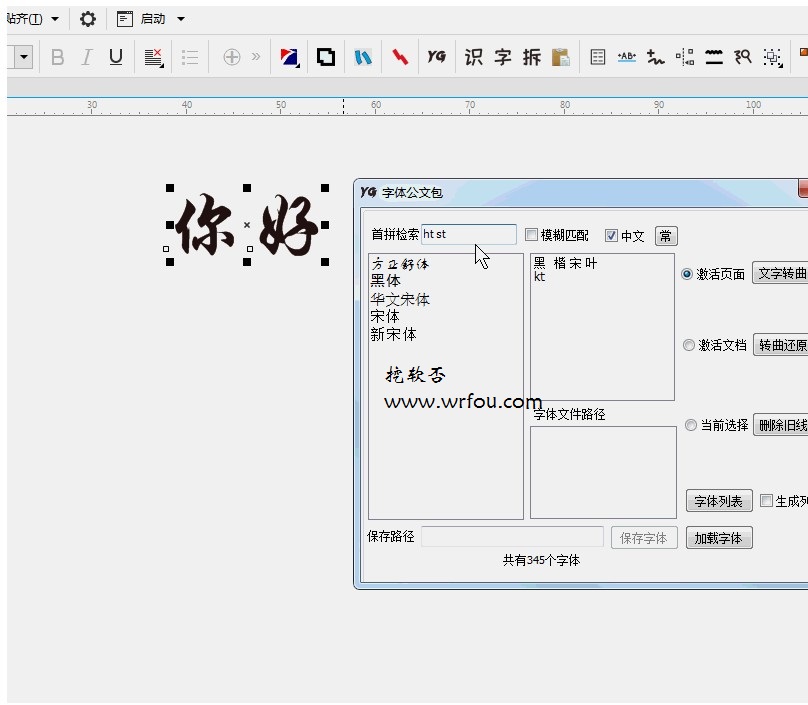
Task: Click the 拆 split text icon
Action: [x=532, y=57]
